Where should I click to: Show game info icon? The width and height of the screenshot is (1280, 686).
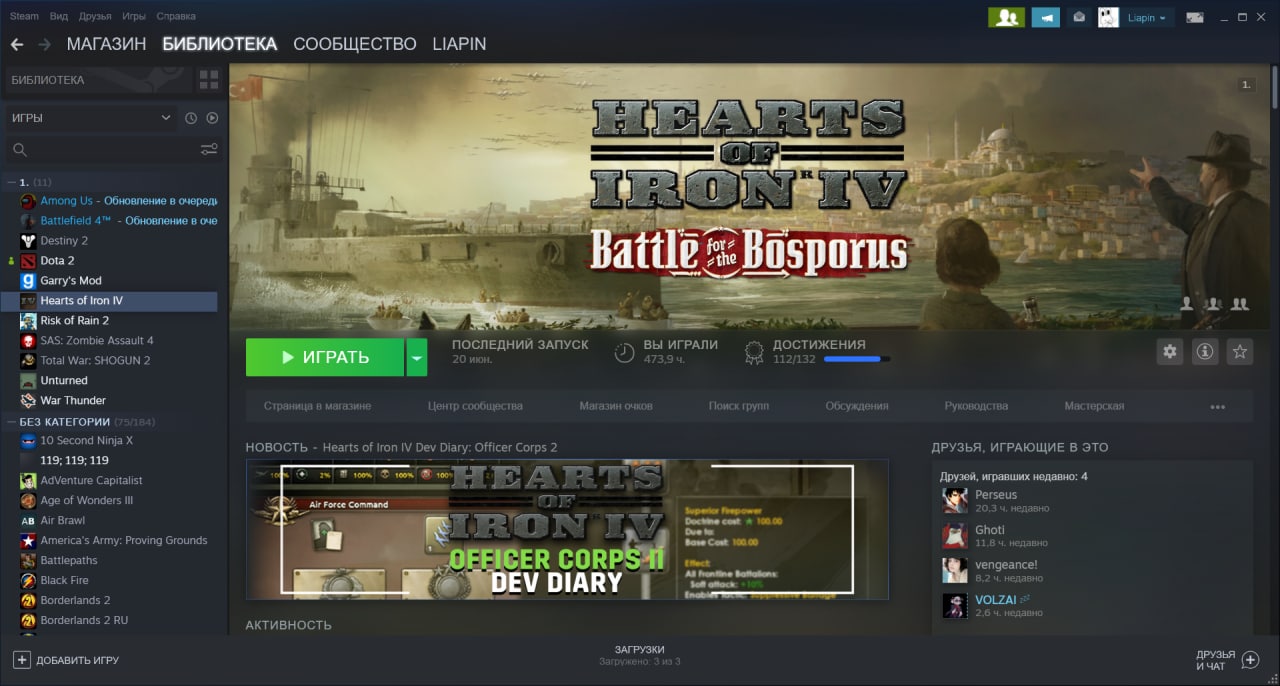(x=1205, y=352)
